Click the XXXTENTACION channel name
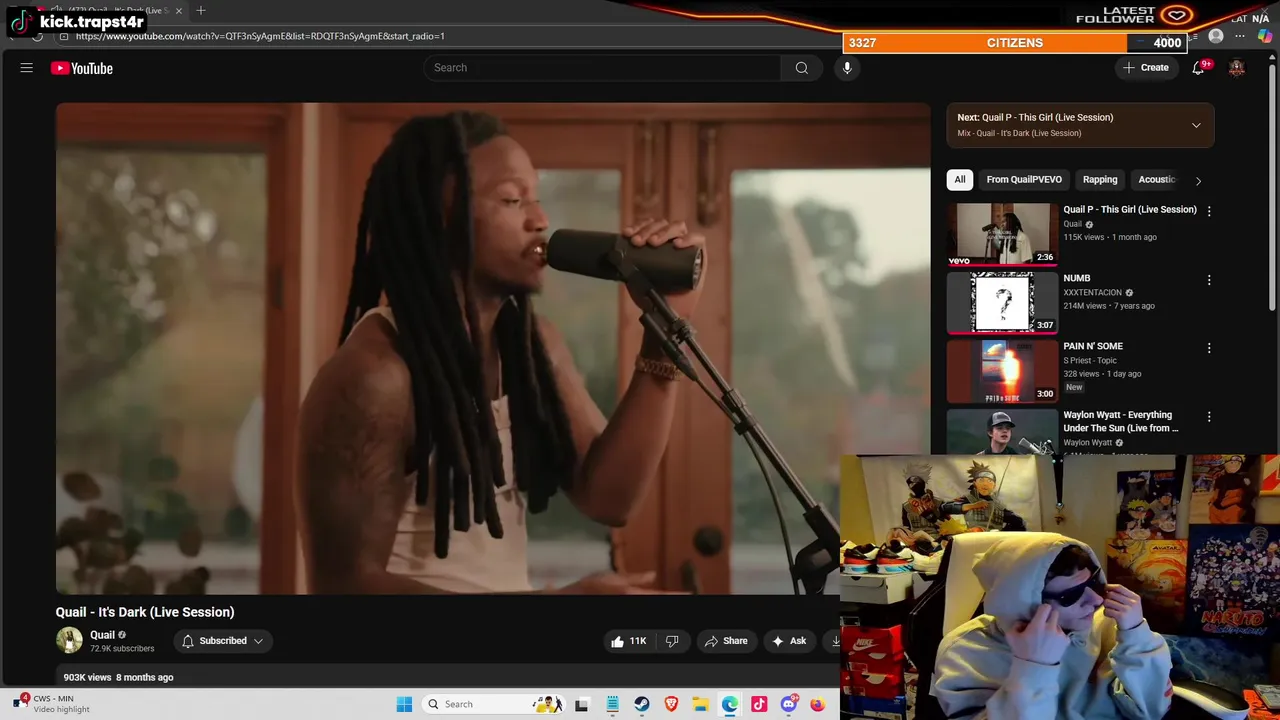Image resolution: width=1280 pixels, height=720 pixels. click(x=1092, y=292)
